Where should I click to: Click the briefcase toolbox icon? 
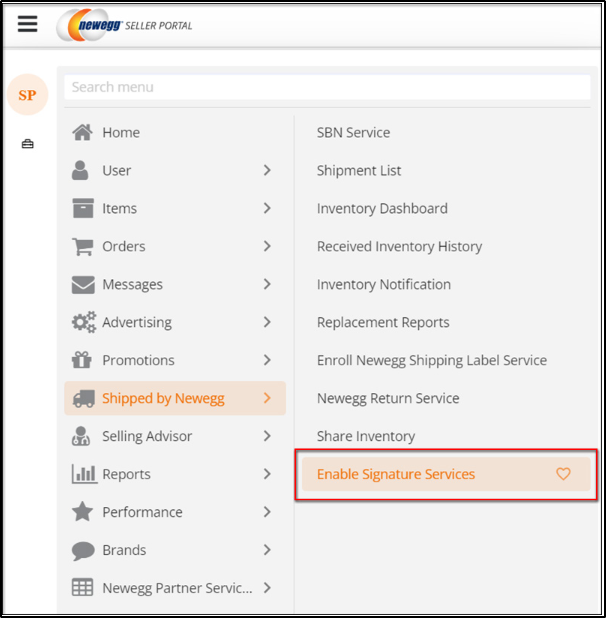28,144
